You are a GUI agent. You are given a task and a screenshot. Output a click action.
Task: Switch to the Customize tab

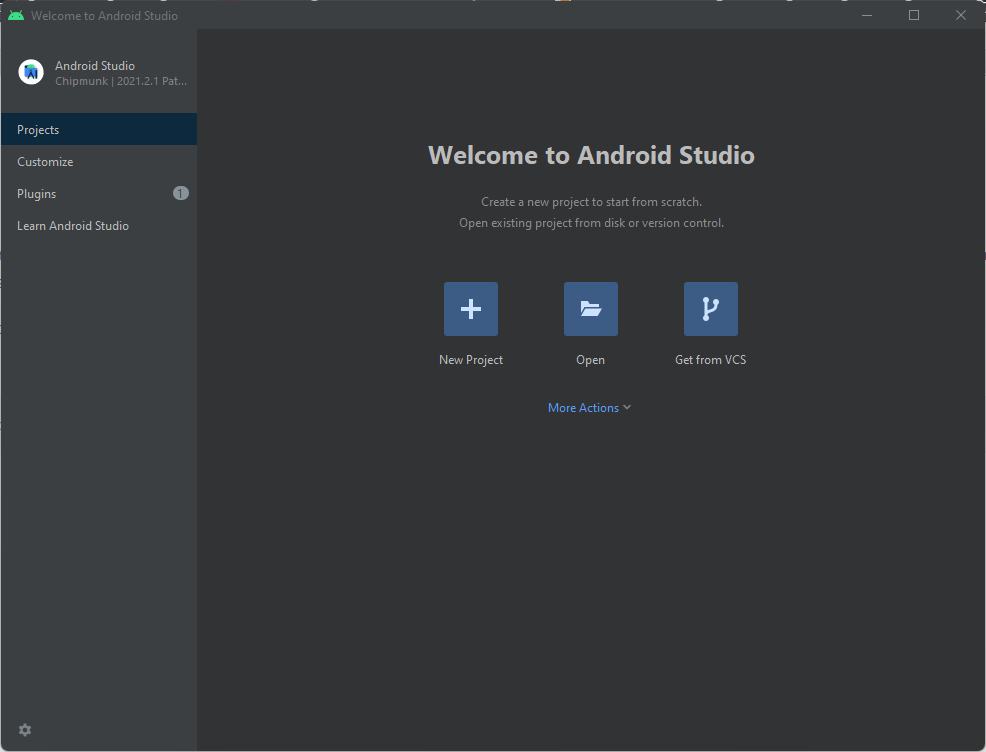point(99,162)
